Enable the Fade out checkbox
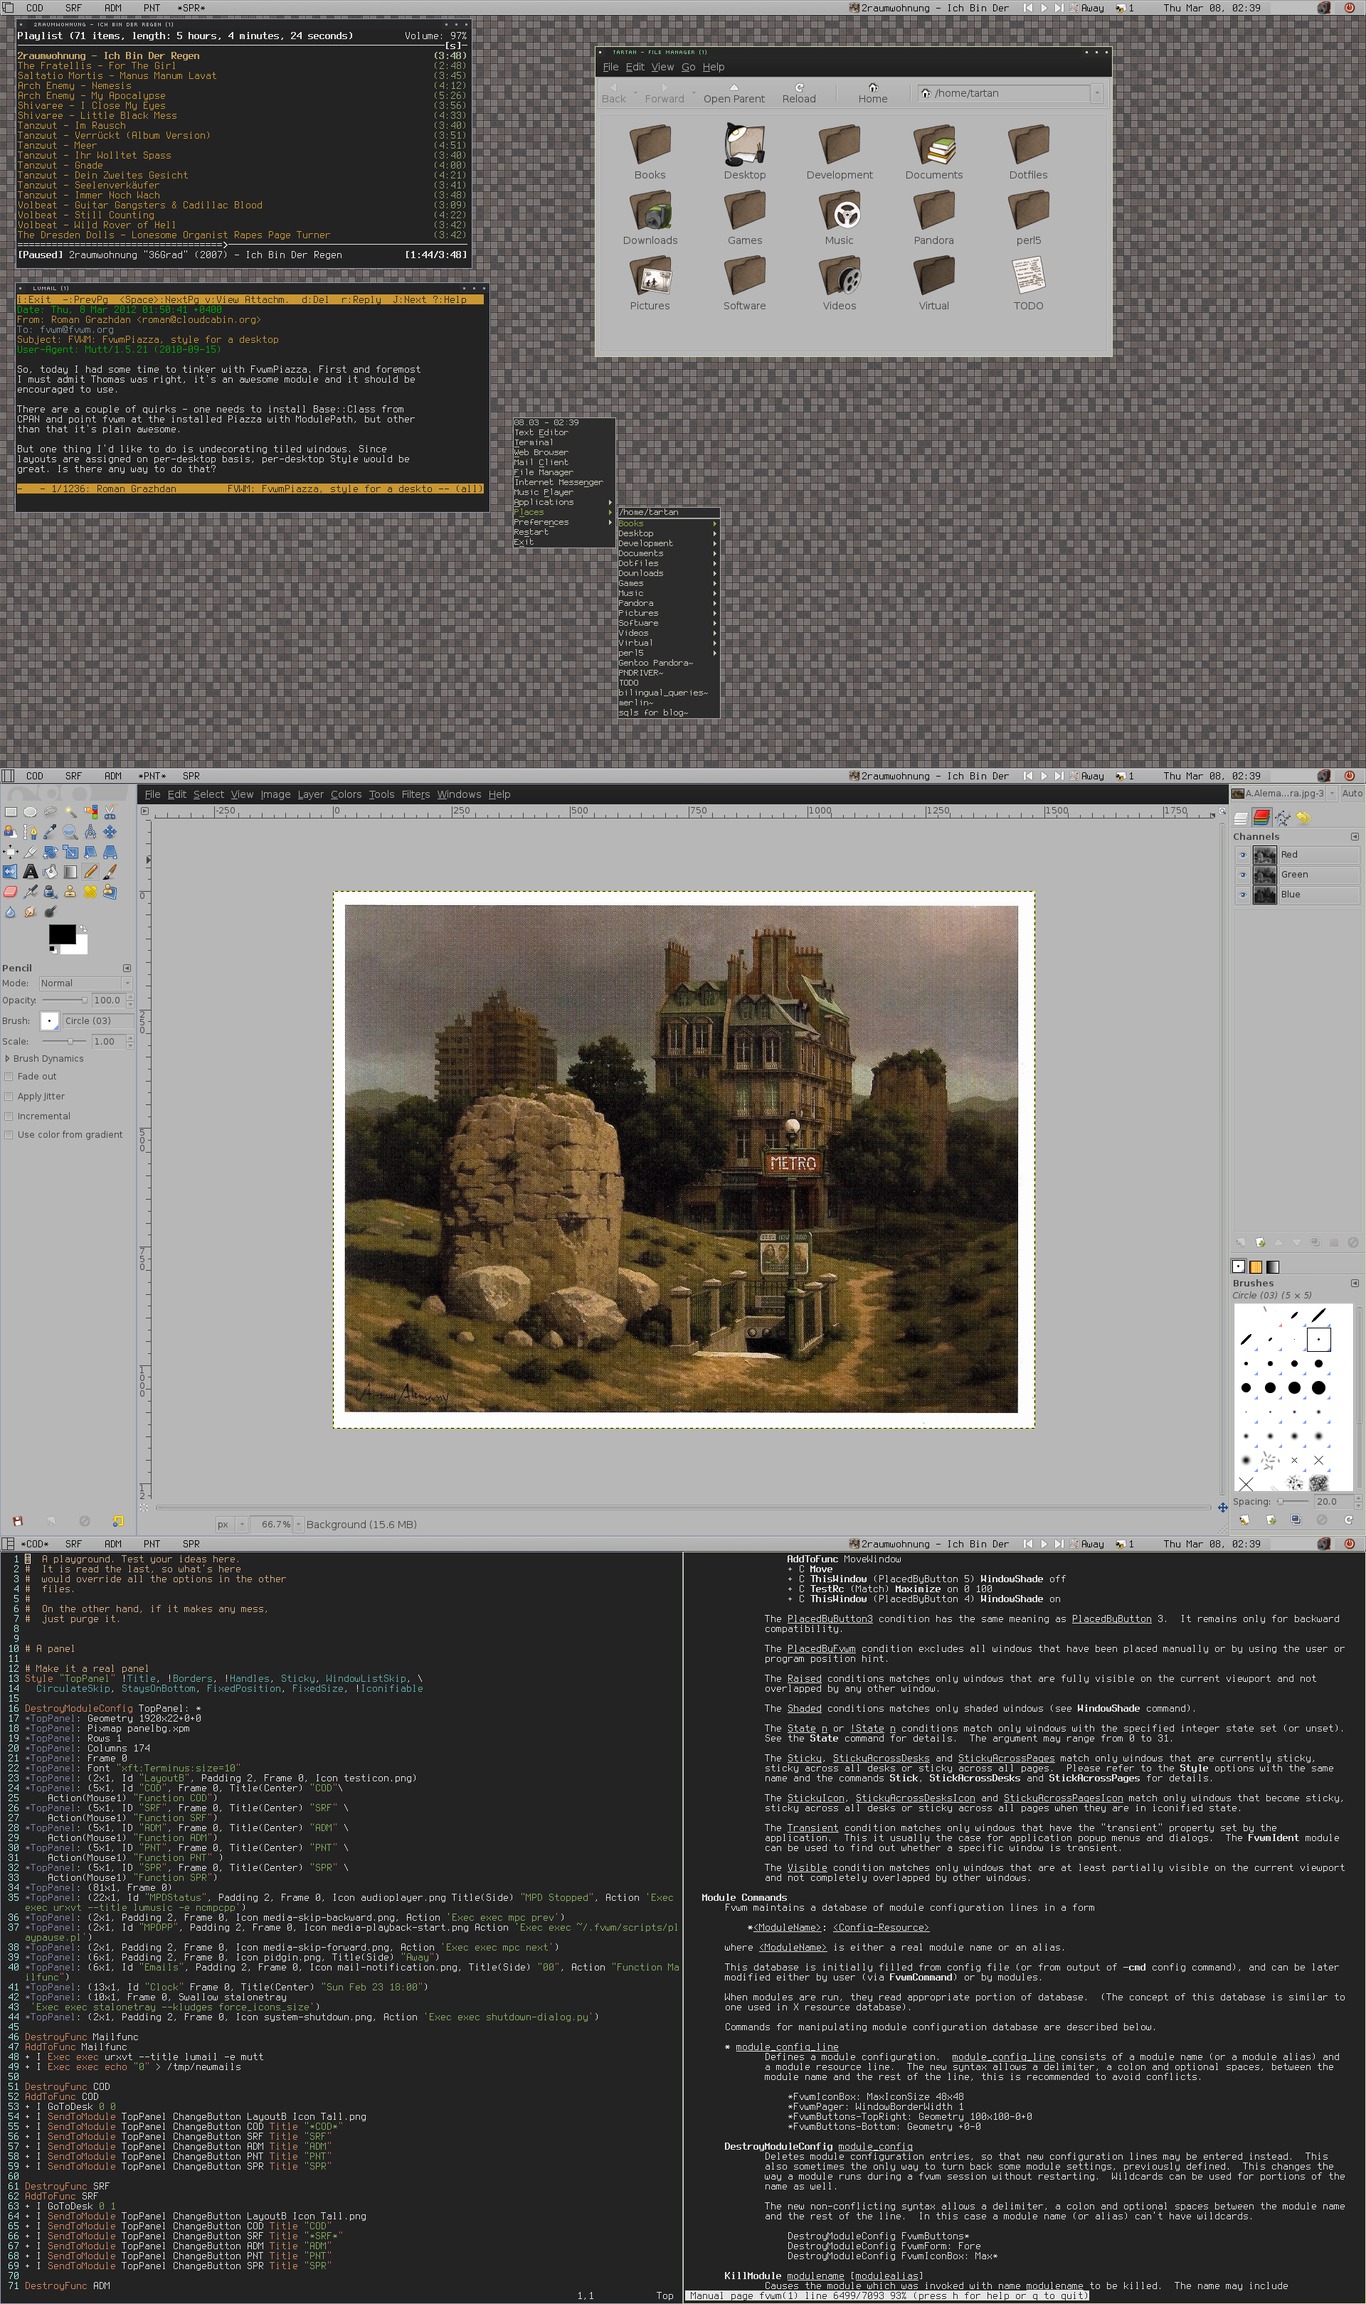This screenshot has height=2304, width=1366. [x=9, y=1076]
